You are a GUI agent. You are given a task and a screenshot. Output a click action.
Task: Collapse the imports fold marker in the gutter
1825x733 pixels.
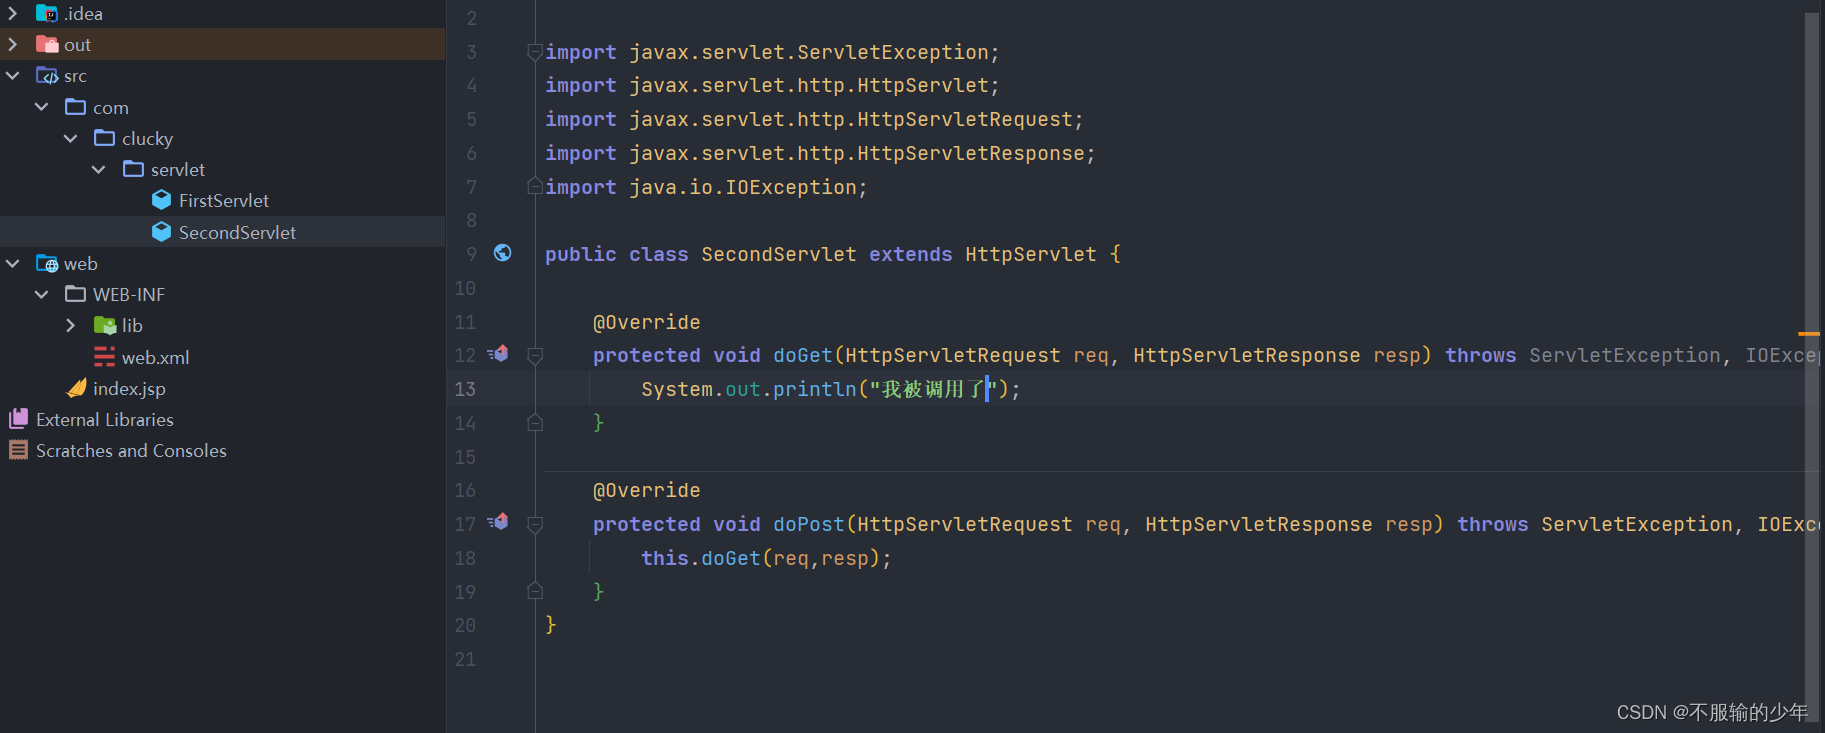534,52
